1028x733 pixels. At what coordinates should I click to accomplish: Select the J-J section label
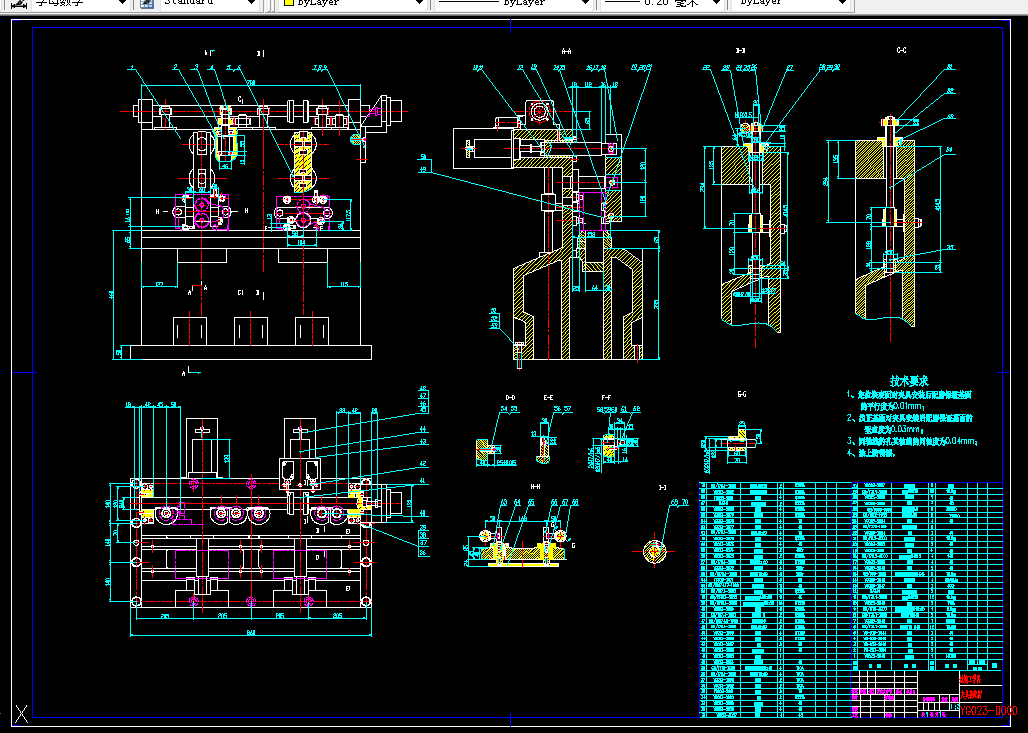(x=662, y=487)
